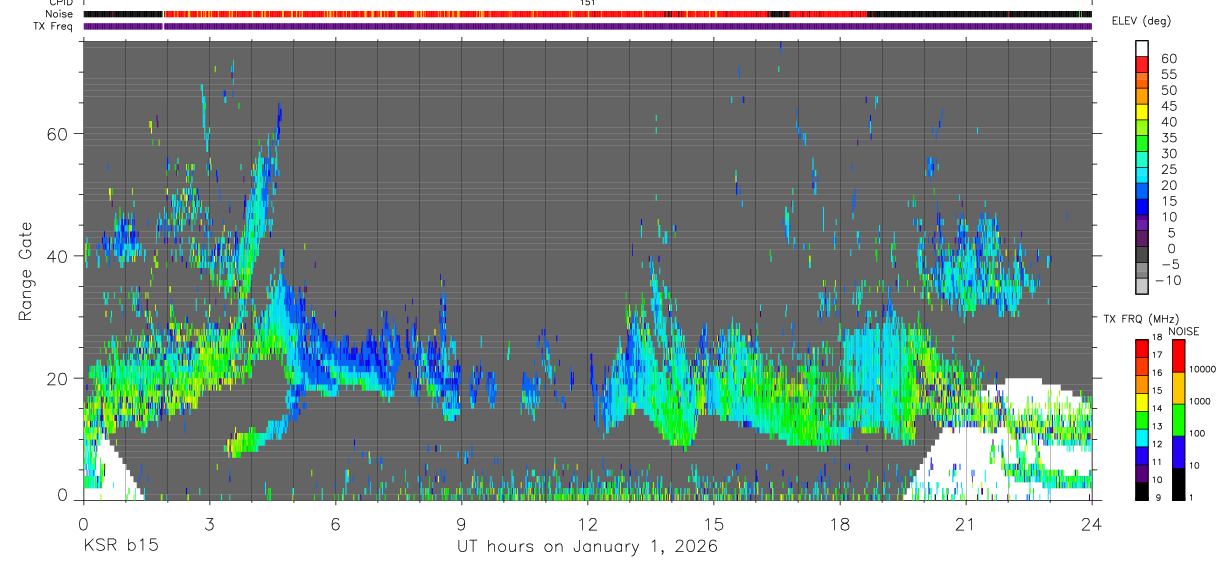This screenshot has width=1228, height=567.
Task: Click the black 9 MHz TX frequency swatch
Action: (1142, 491)
